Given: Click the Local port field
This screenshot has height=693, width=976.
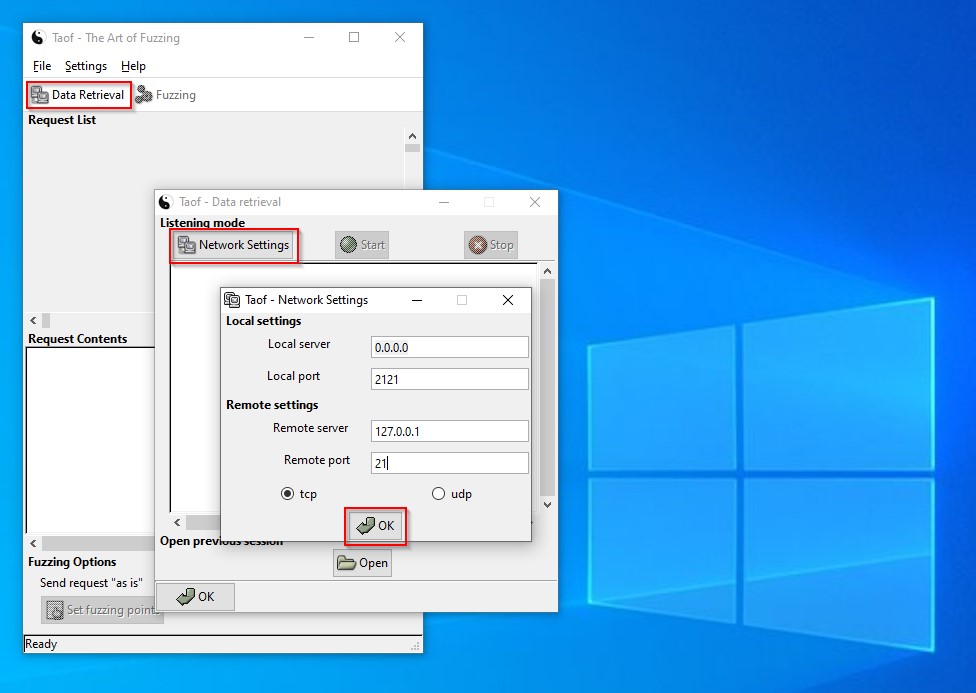Looking at the screenshot, I should click(449, 379).
